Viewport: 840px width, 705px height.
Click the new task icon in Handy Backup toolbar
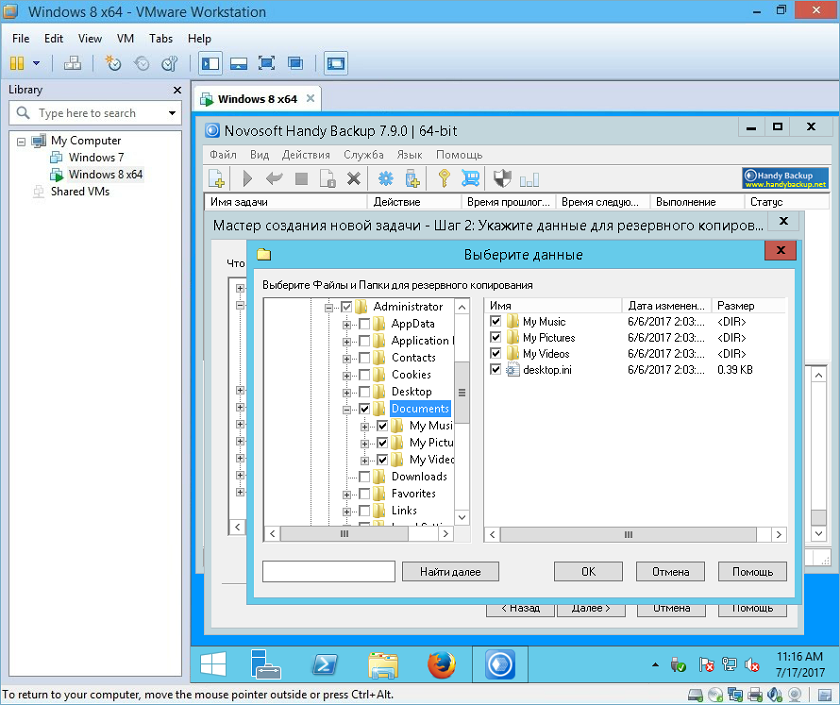(x=216, y=179)
